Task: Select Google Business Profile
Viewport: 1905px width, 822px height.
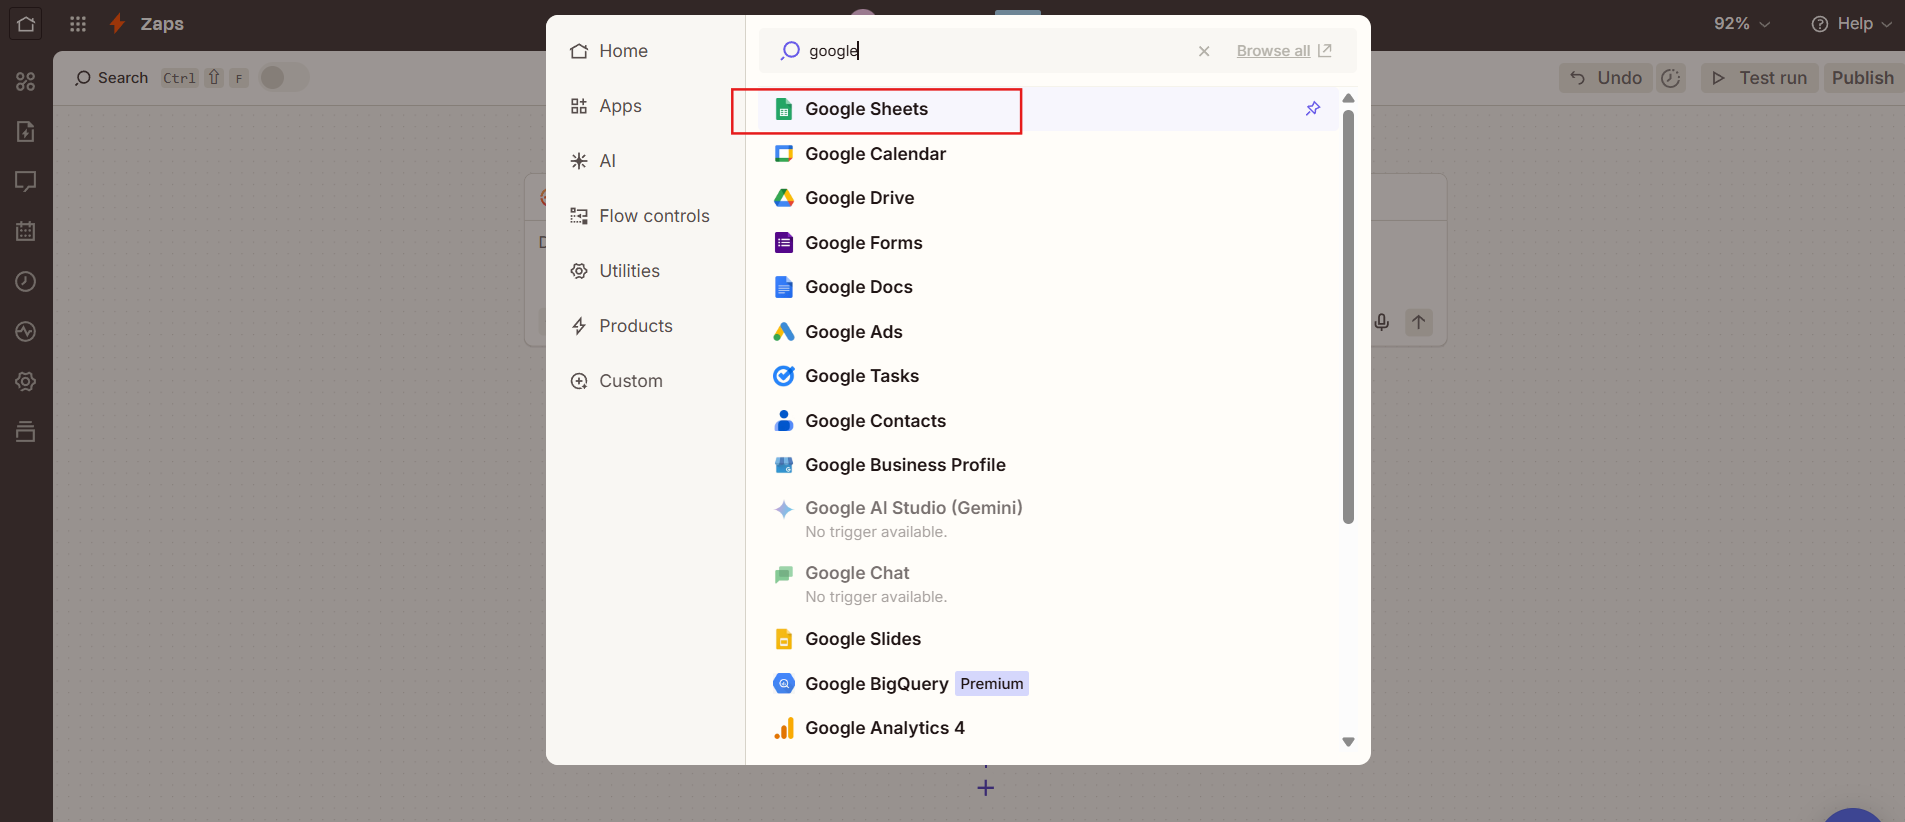Action: (x=1047, y=465)
